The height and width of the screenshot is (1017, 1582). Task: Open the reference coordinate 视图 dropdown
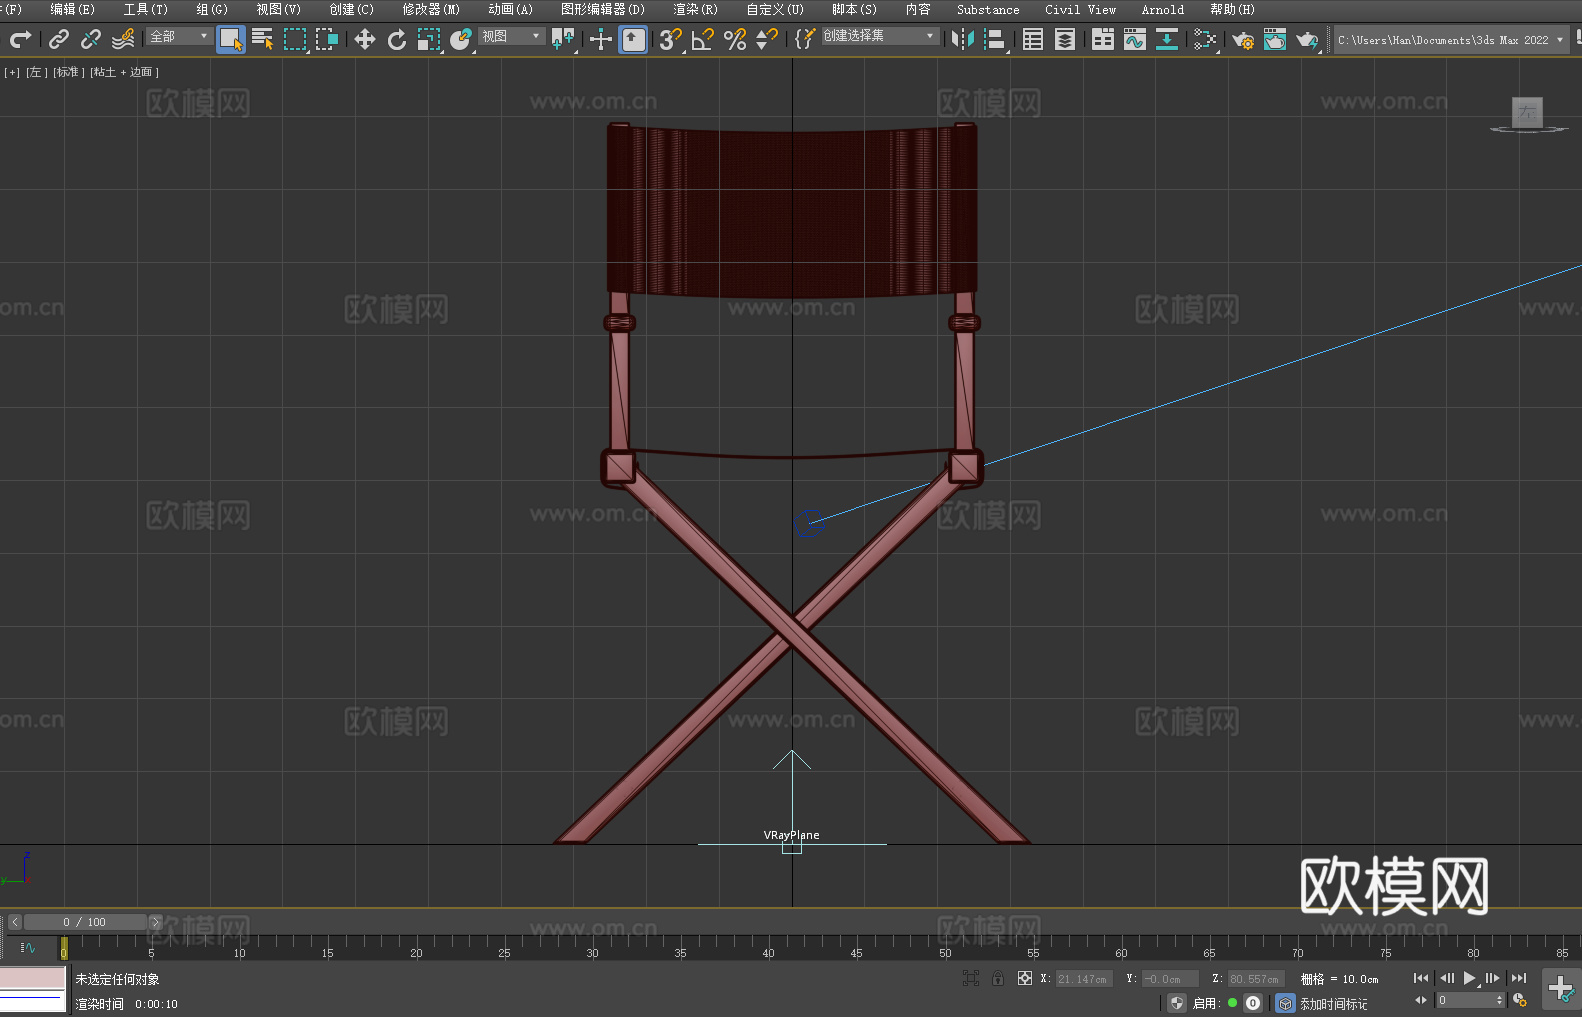(511, 36)
